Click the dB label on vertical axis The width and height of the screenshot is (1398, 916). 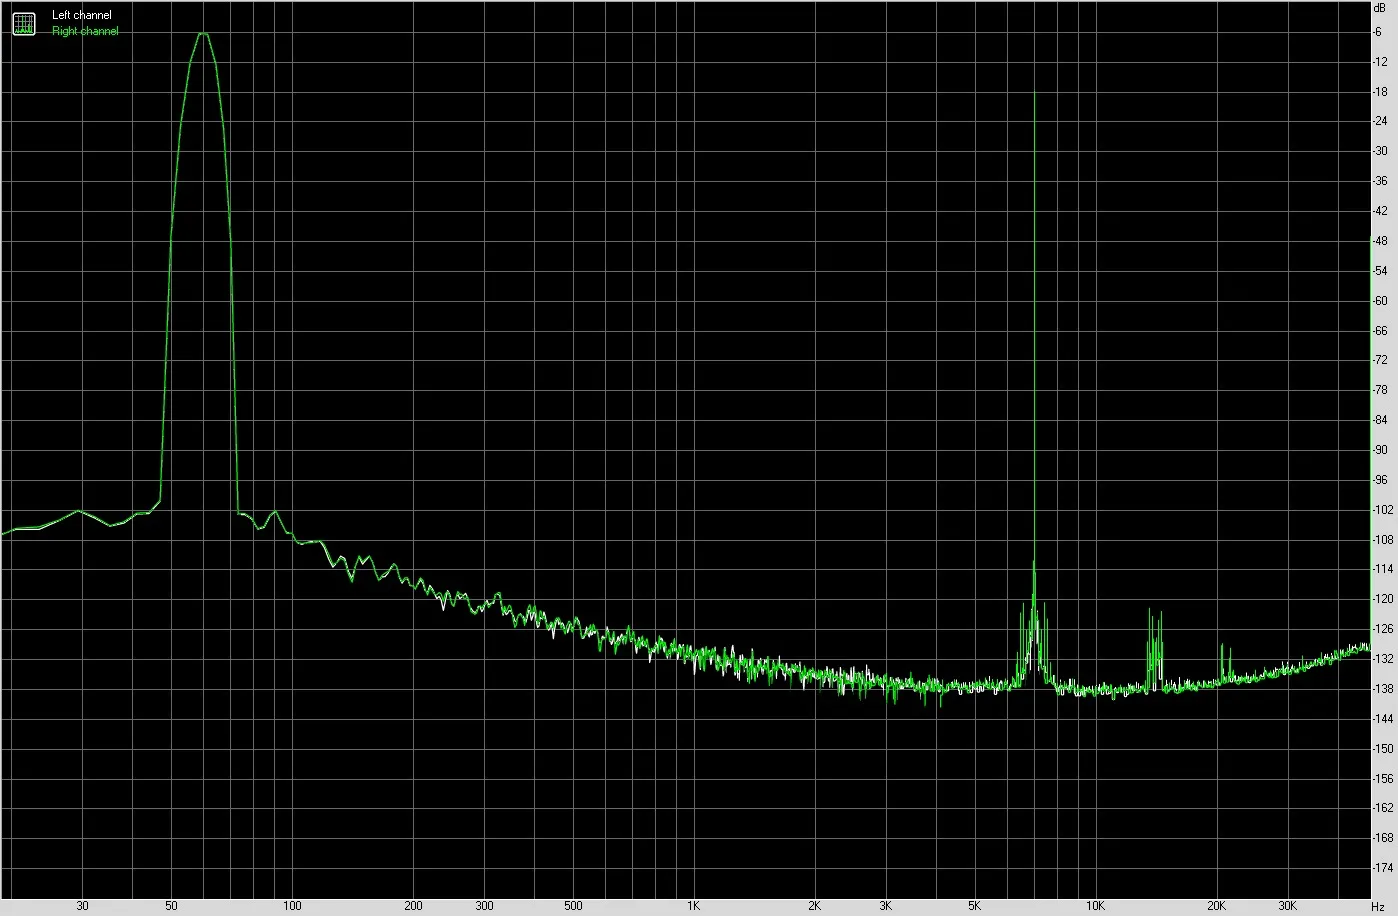point(1380,7)
